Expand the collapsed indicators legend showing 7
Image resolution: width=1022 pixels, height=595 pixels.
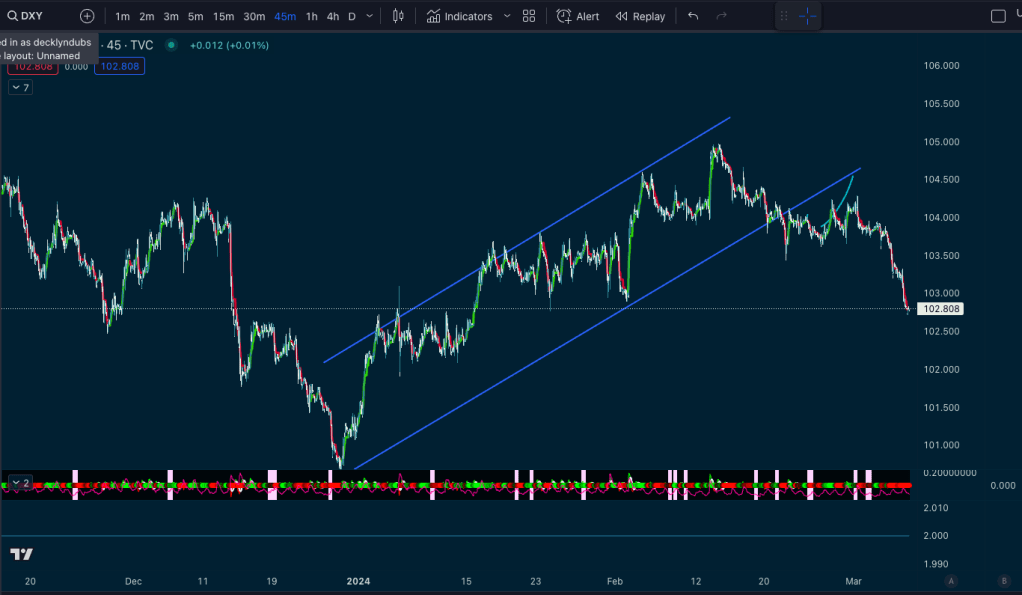[20, 87]
